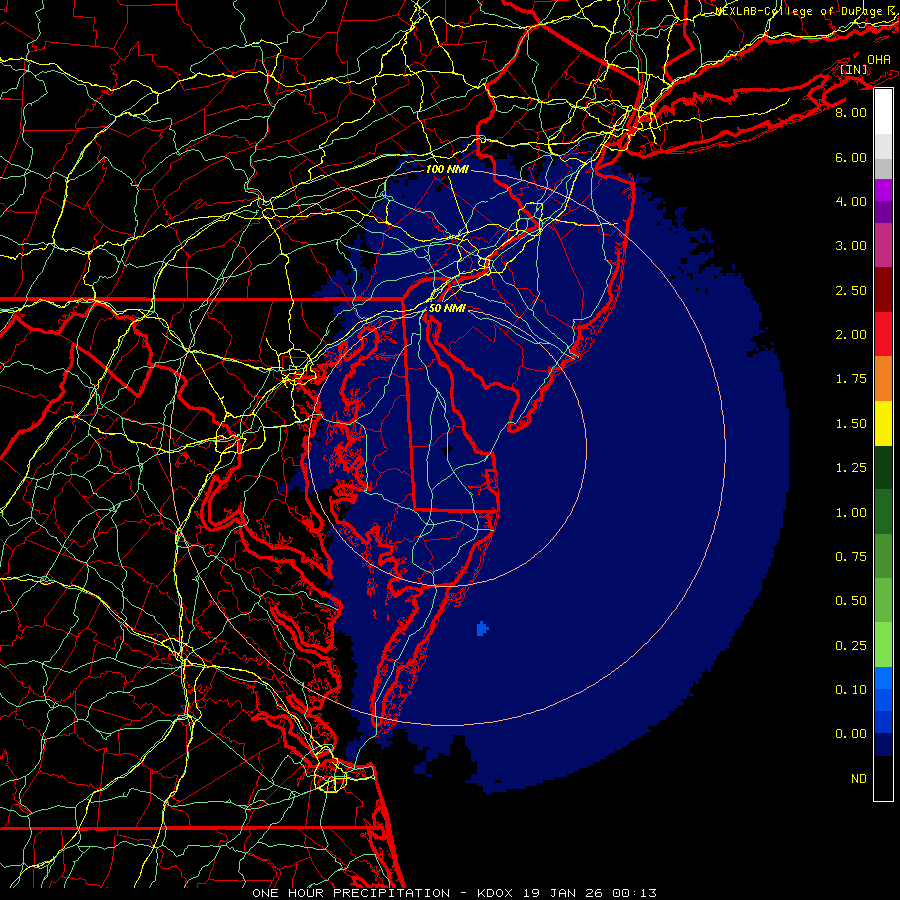Image resolution: width=900 pixels, height=900 pixels.
Task: Click the 'NEXLAB-College of DuPage' text
Action: point(800,11)
